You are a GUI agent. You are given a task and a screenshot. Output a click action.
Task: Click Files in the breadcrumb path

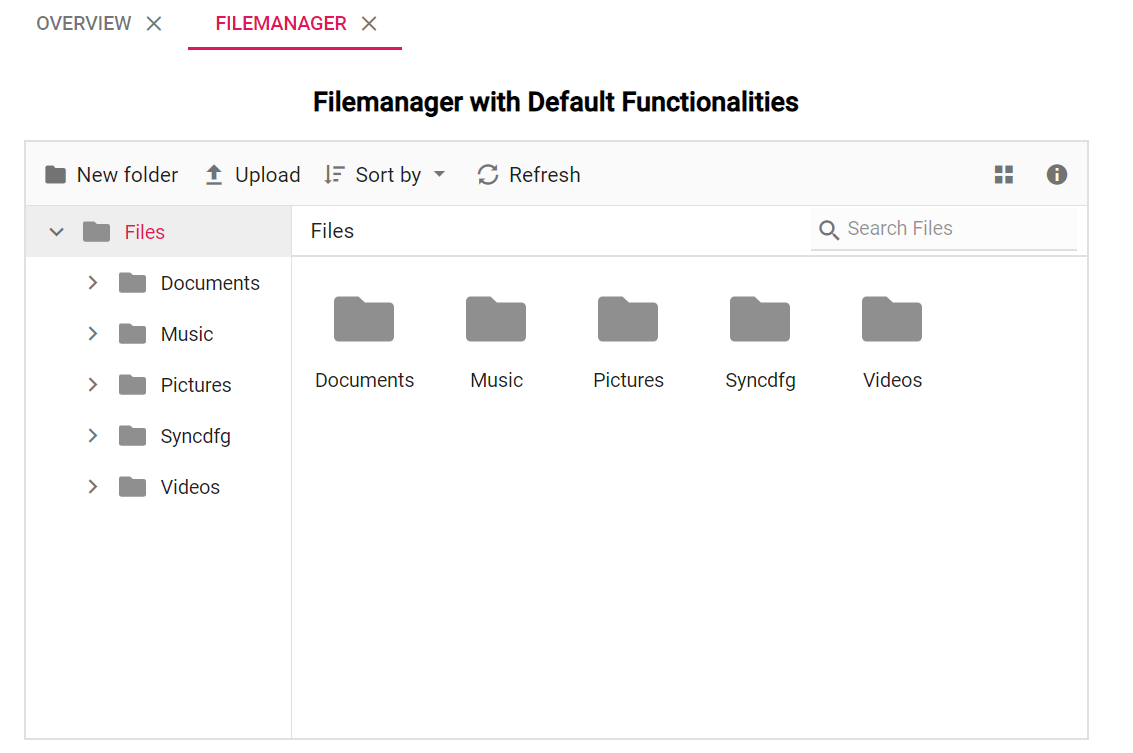[x=332, y=231]
